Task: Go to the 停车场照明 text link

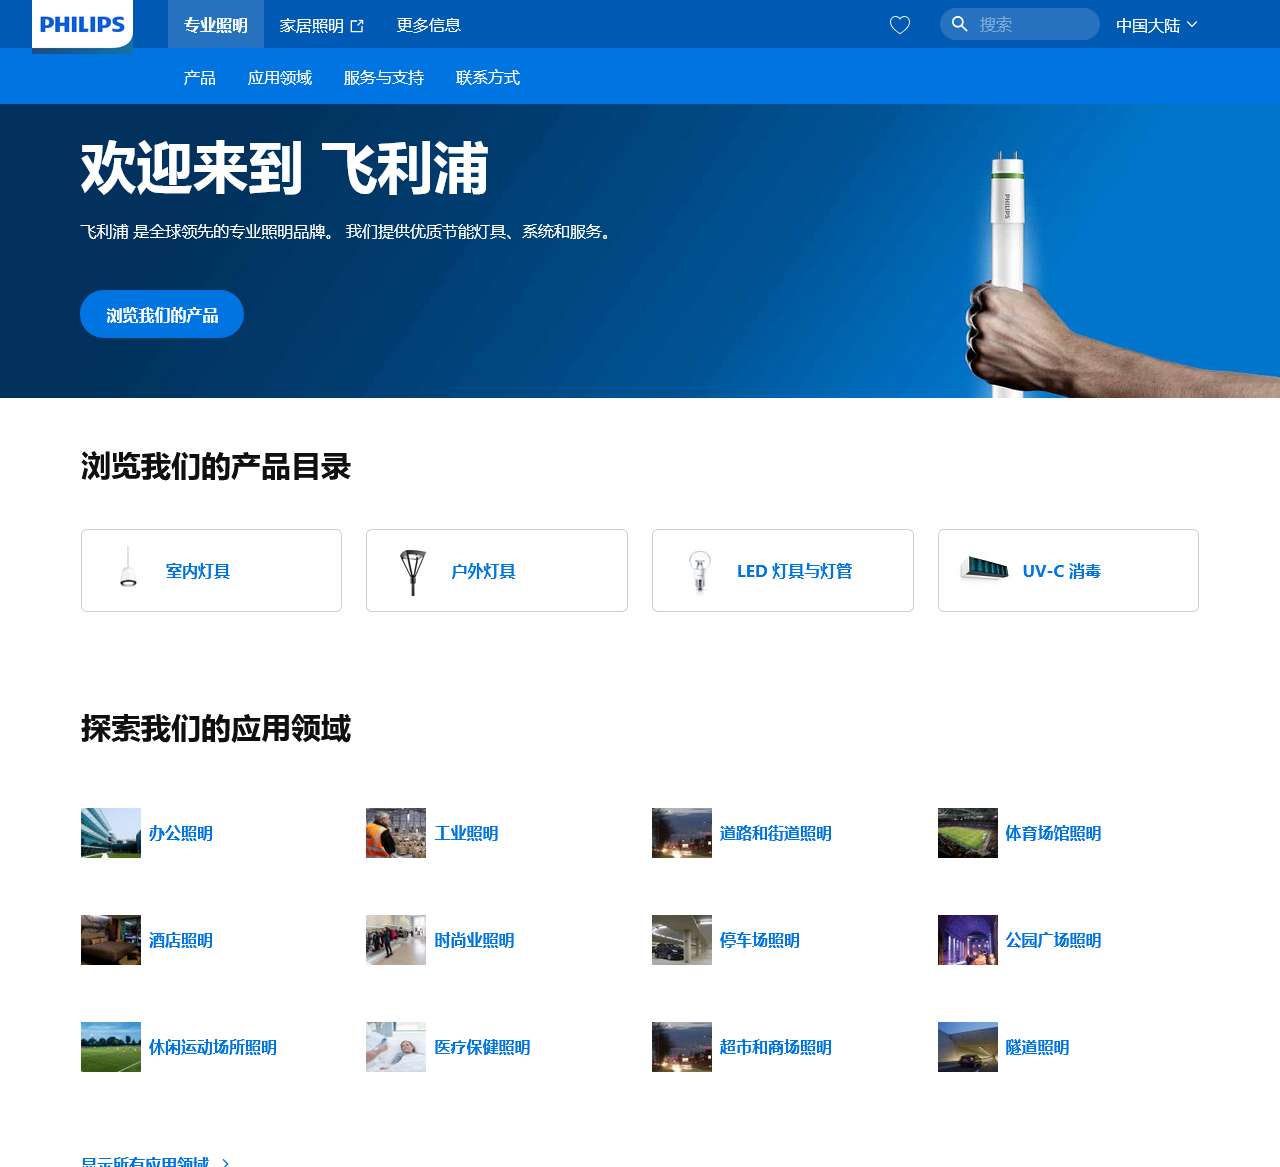Action: pos(760,940)
